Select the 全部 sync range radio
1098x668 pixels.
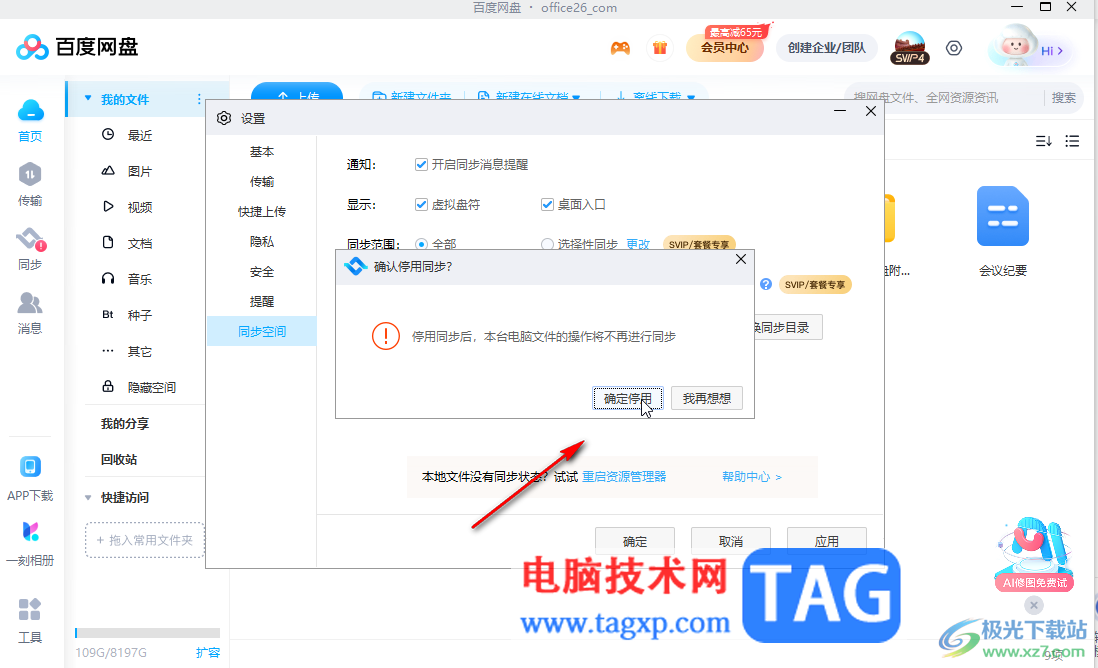coord(421,244)
